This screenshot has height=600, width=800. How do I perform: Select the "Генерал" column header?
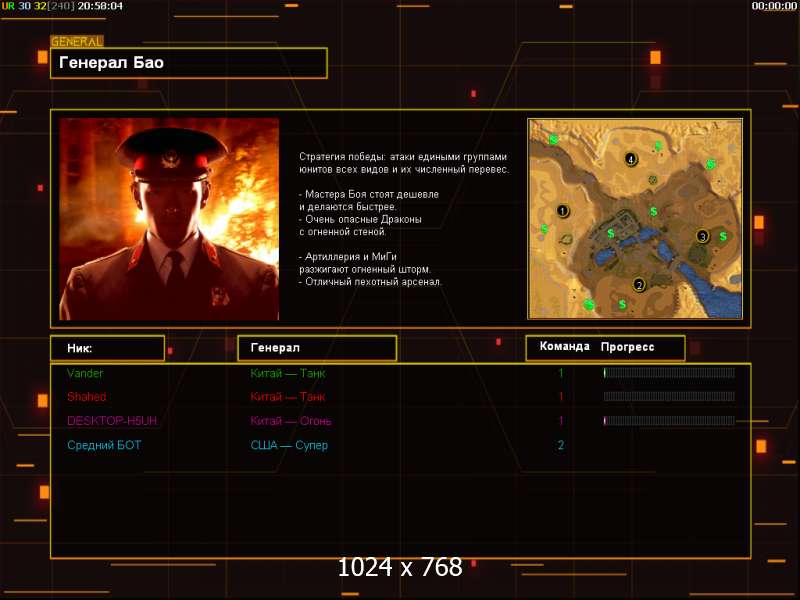[316, 348]
